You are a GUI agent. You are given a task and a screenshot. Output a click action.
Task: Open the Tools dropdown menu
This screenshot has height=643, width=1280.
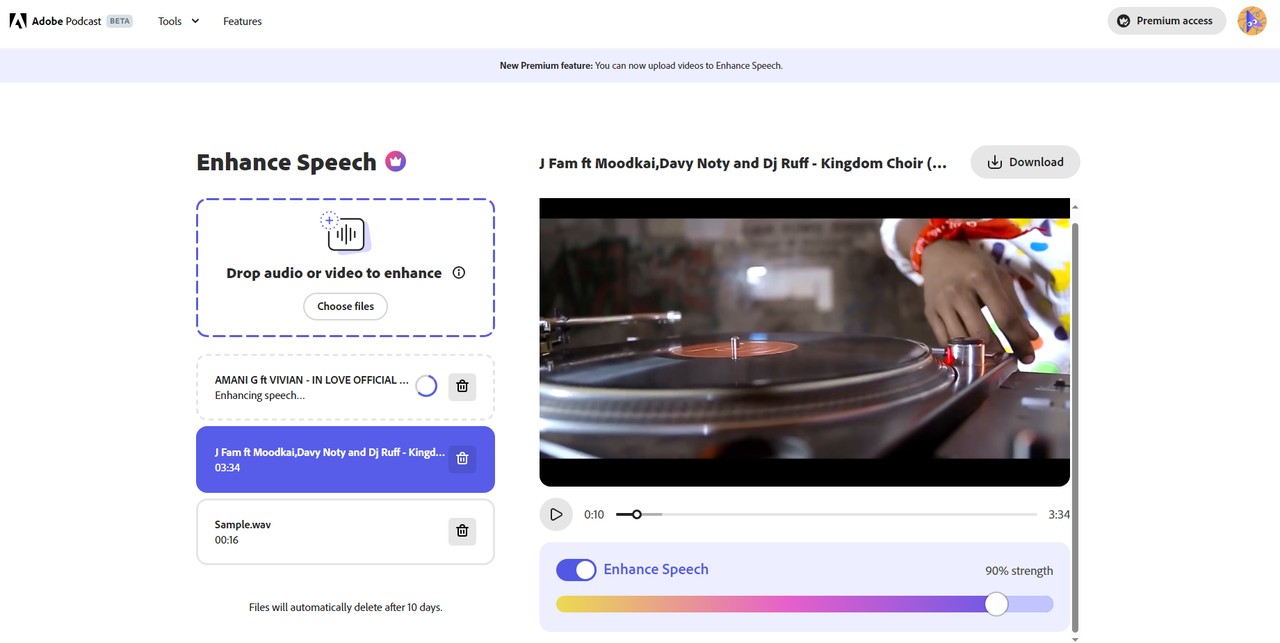coord(179,21)
